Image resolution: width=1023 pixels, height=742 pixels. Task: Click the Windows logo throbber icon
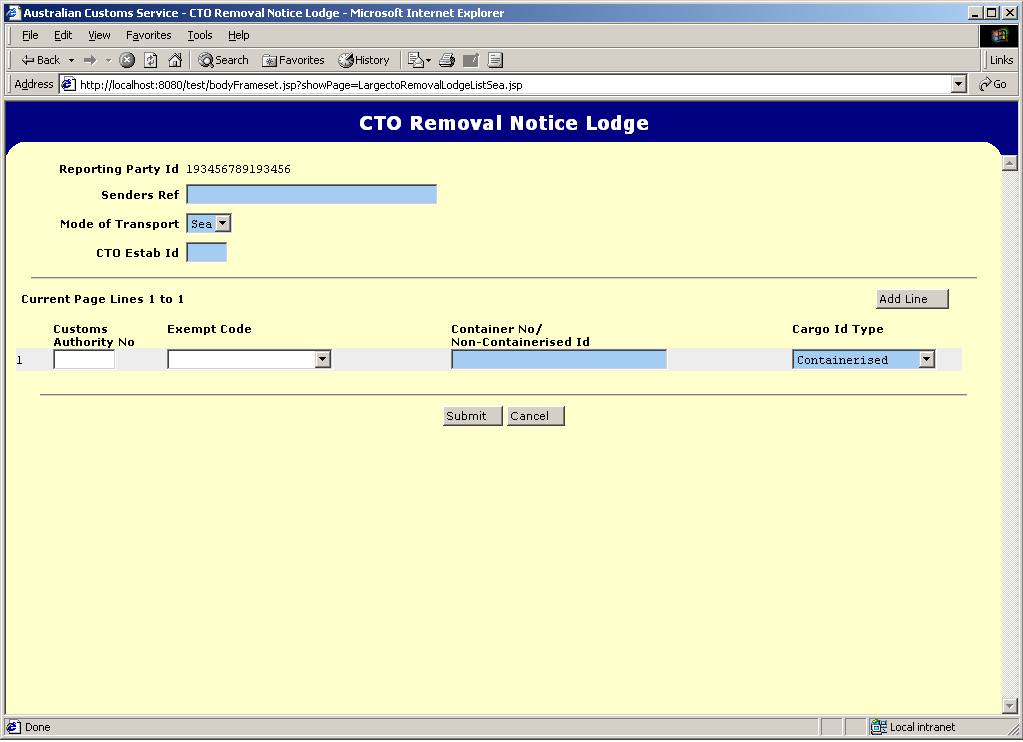click(x=998, y=35)
